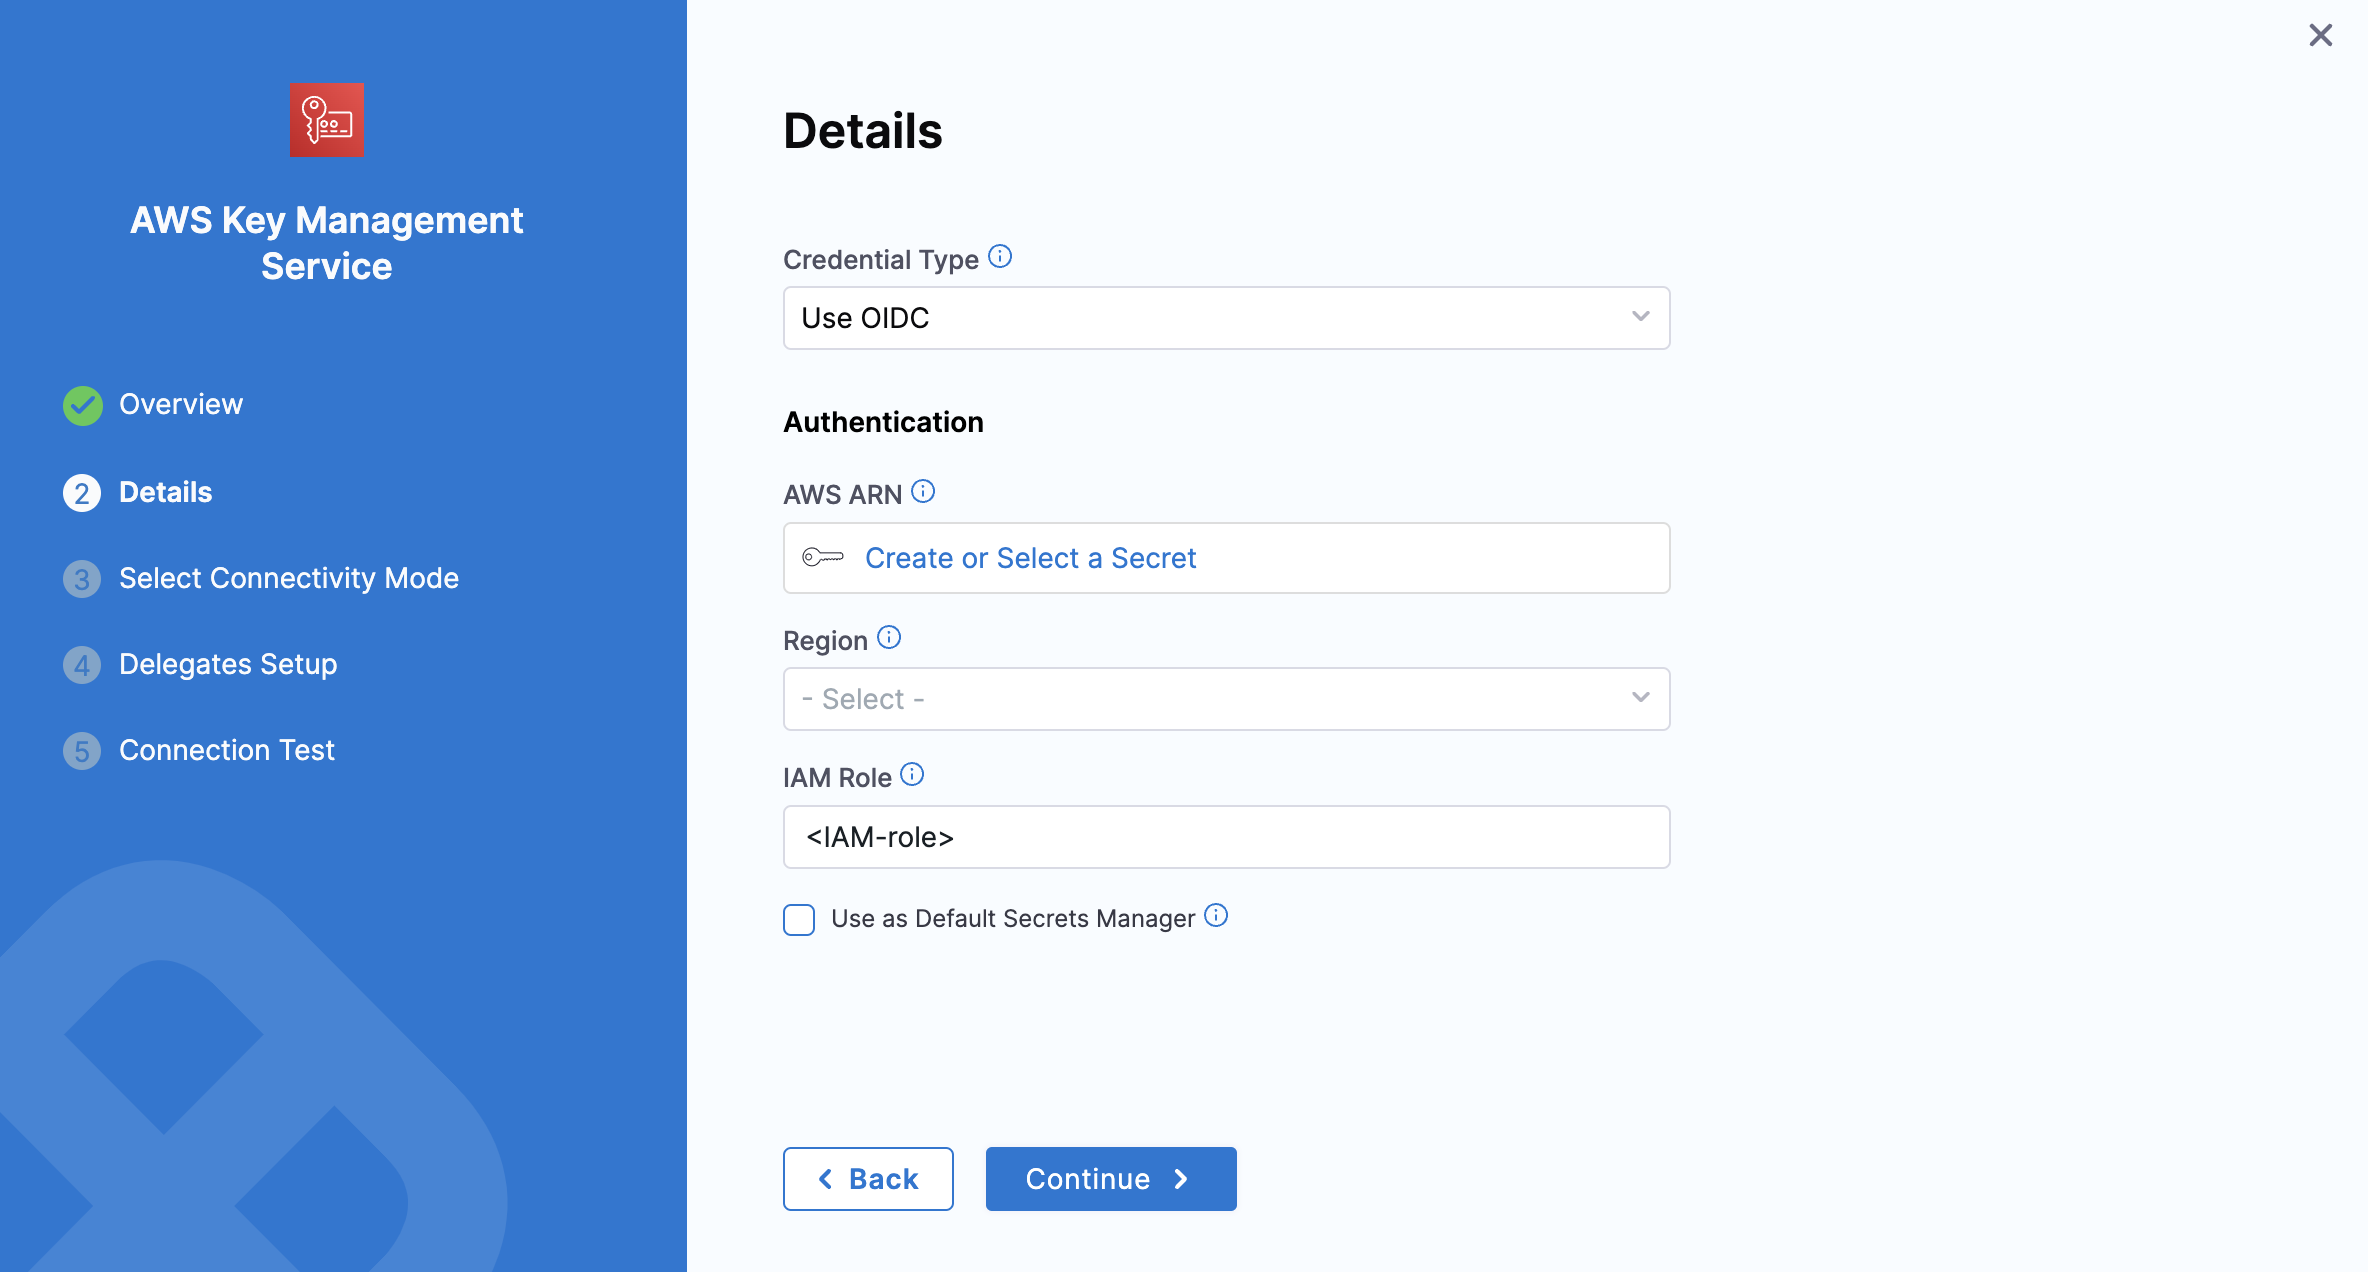Select the Details step menu item
The height and width of the screenshot is (1272, 2368).
point(164,490)
